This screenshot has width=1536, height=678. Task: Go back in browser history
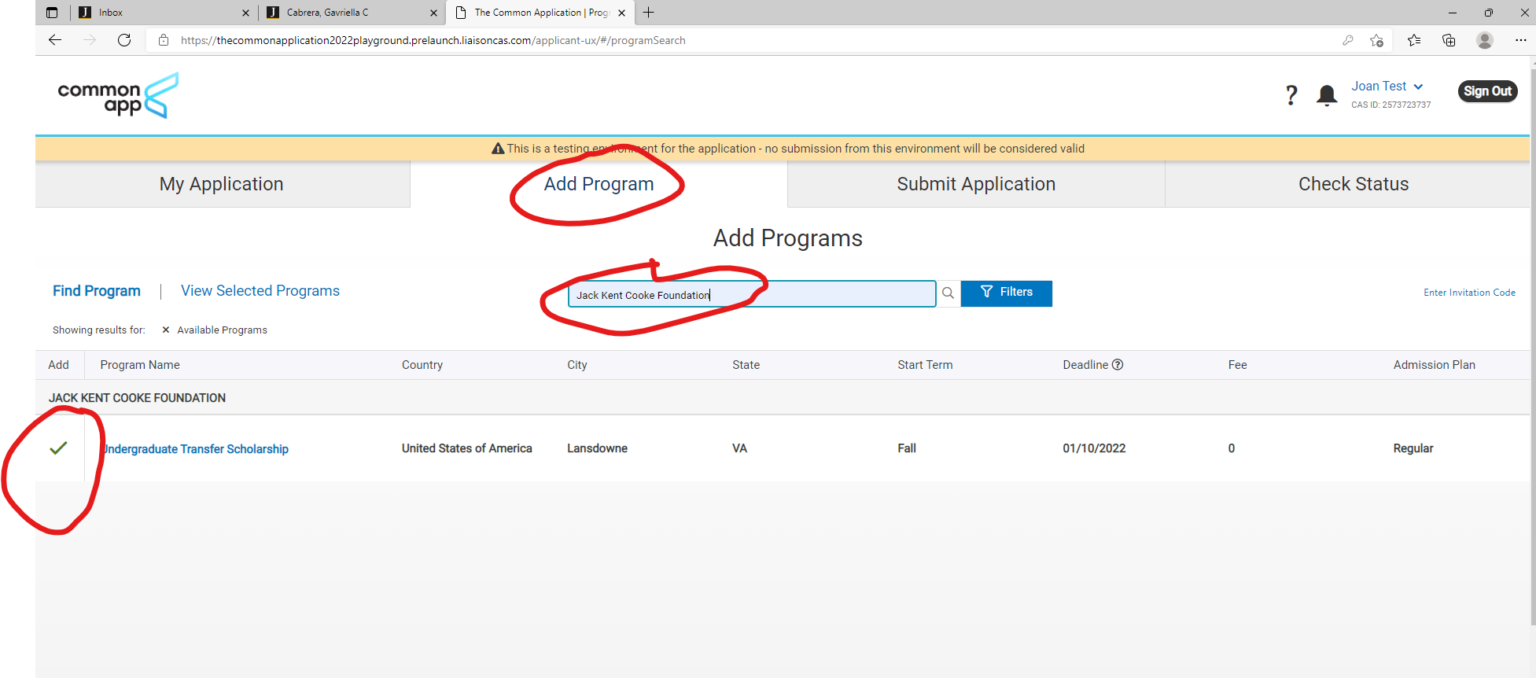(x=55, y=40)
